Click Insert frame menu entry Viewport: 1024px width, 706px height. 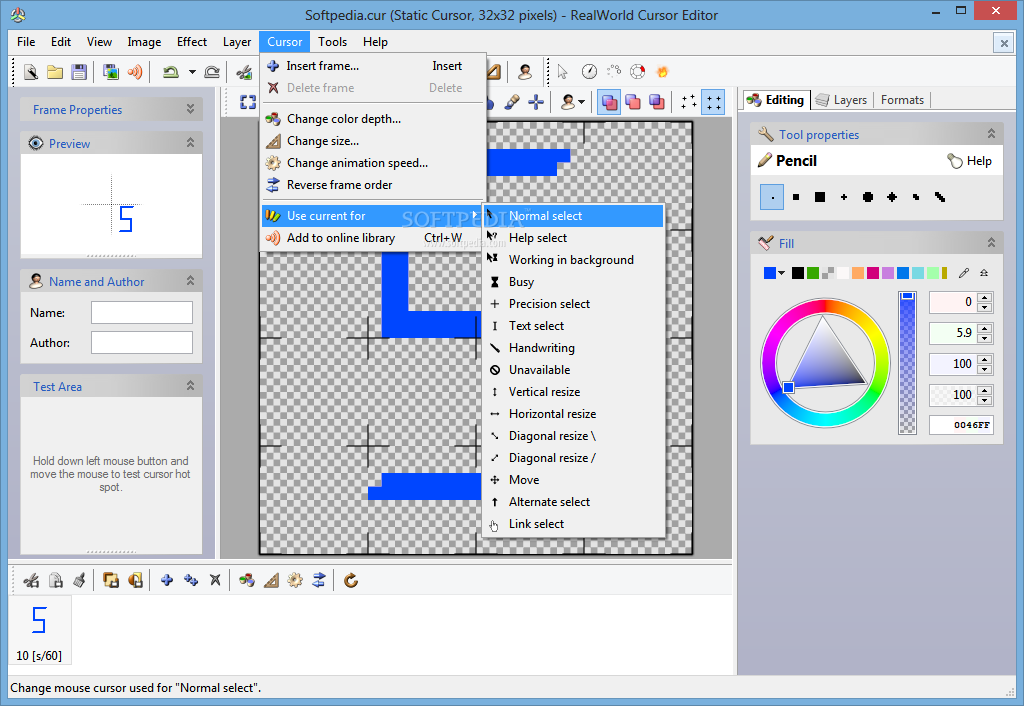374,66
